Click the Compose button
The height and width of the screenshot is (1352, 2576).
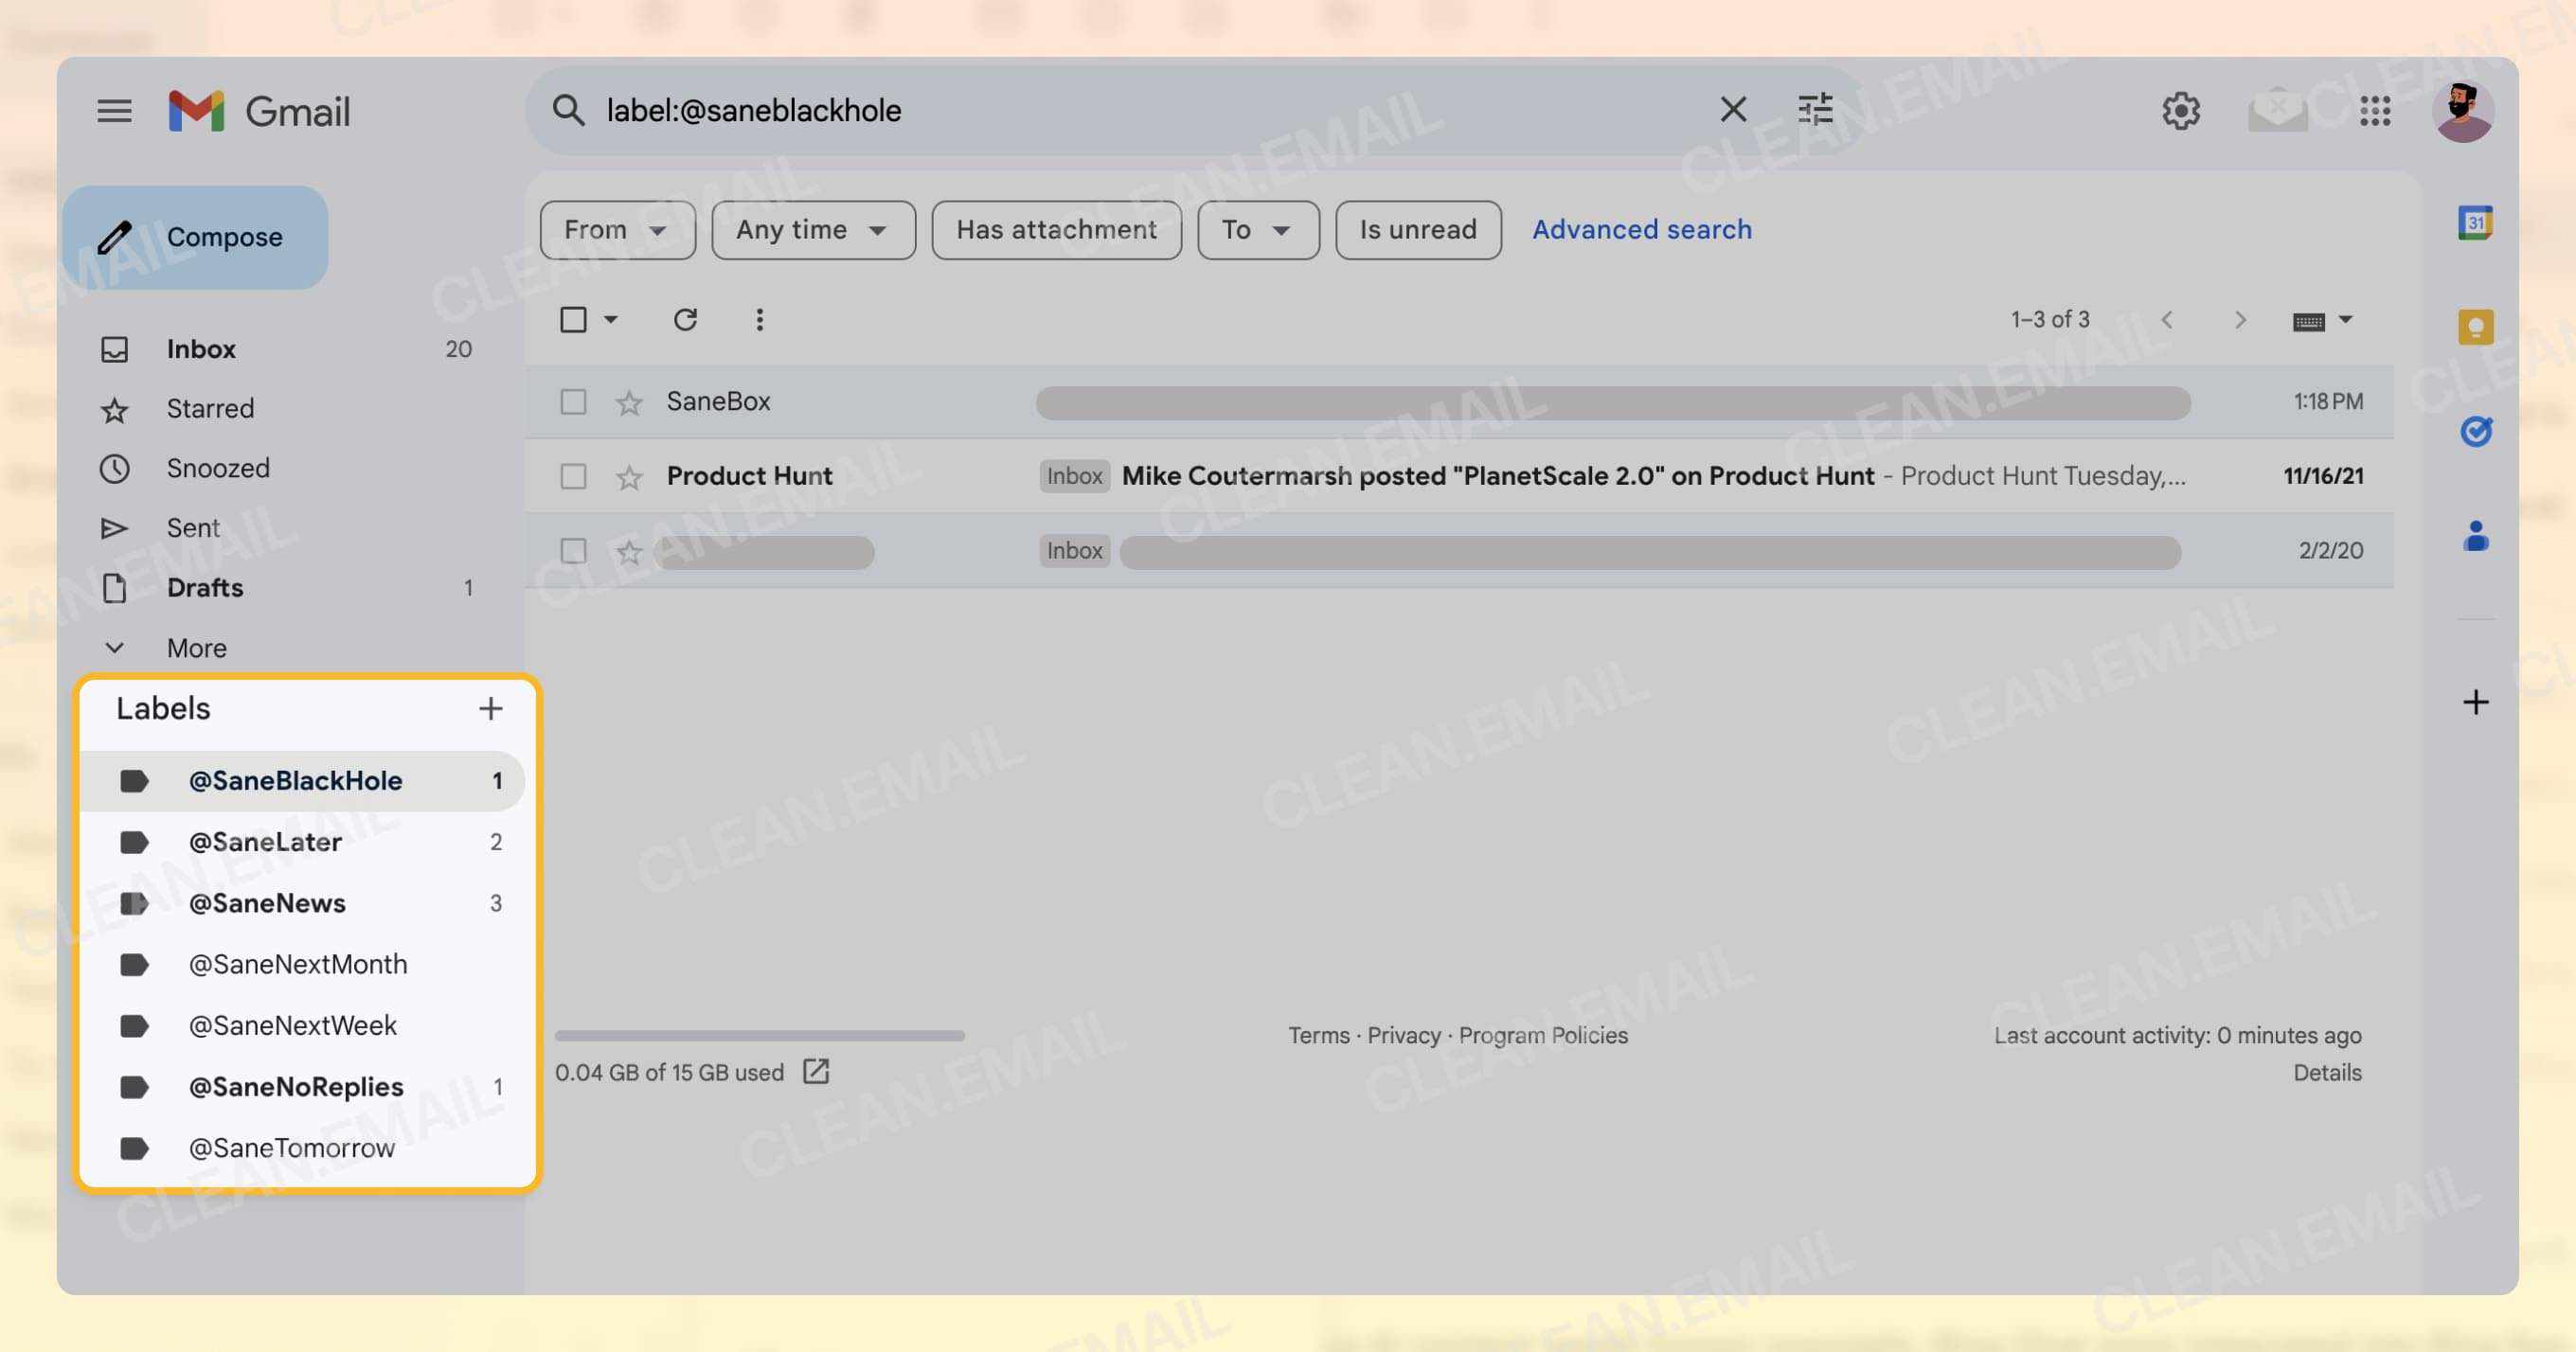tap(196, 236)
